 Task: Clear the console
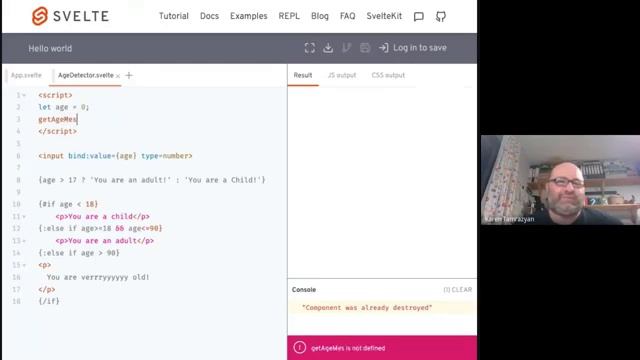pyautogui.click(x=458, y=290)
